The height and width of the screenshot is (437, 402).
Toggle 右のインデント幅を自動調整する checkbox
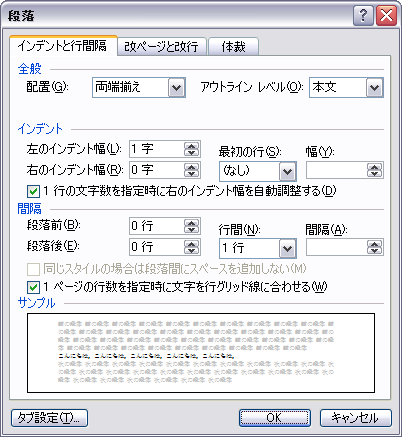tap(33, 191)
